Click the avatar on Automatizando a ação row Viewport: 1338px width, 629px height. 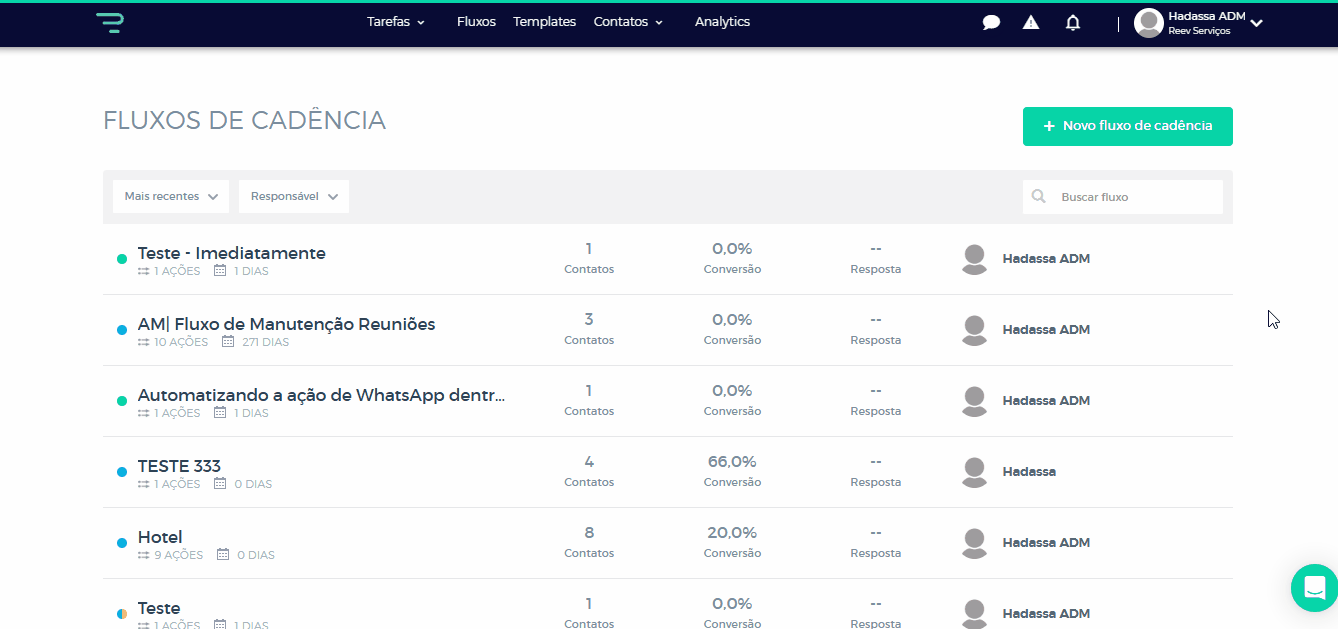tap(975, 401)
